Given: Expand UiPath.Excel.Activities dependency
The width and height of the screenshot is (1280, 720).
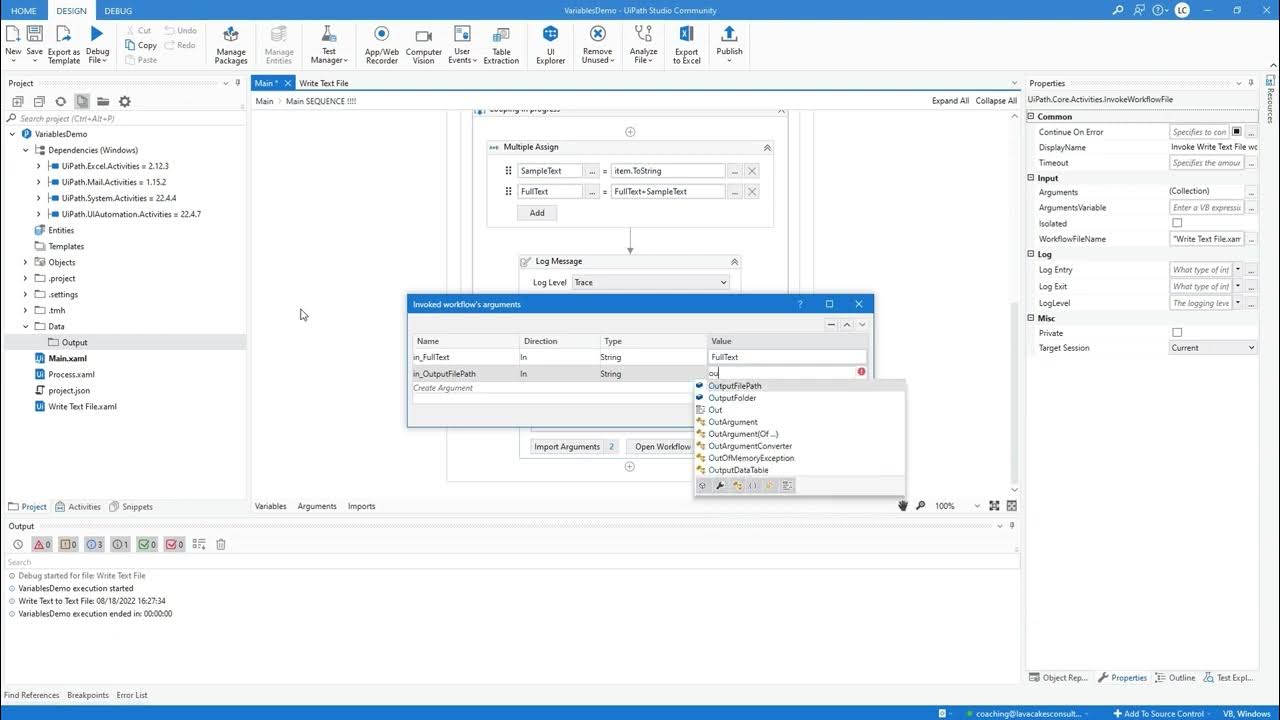Looking at the screenshot, I should click(39, 166).
